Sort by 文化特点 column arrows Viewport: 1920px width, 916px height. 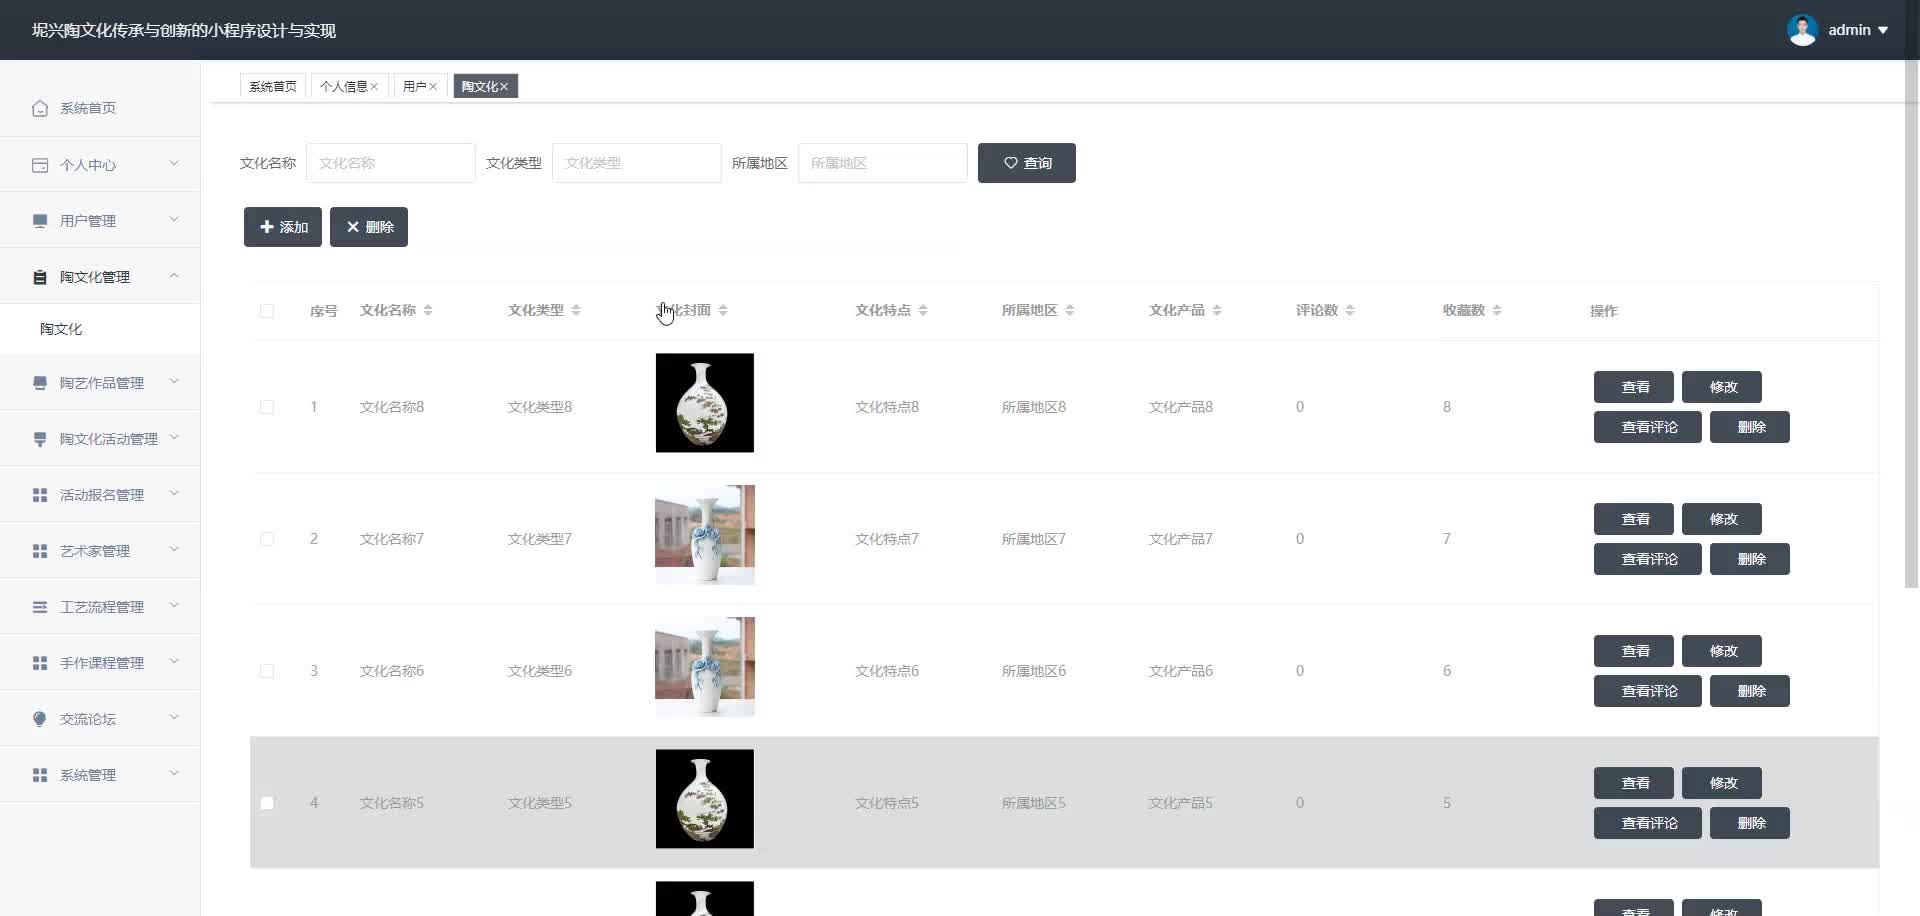click(x=923, y=310)
